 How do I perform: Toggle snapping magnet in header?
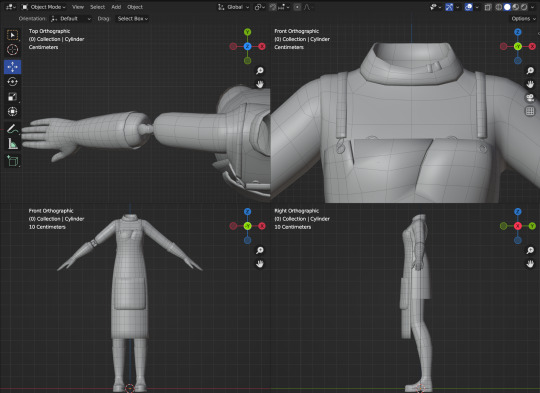273,7
